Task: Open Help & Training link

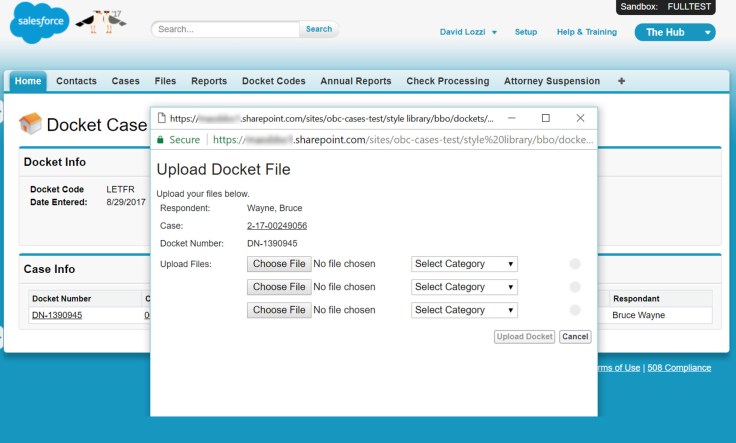Action: tap(587, 32)
